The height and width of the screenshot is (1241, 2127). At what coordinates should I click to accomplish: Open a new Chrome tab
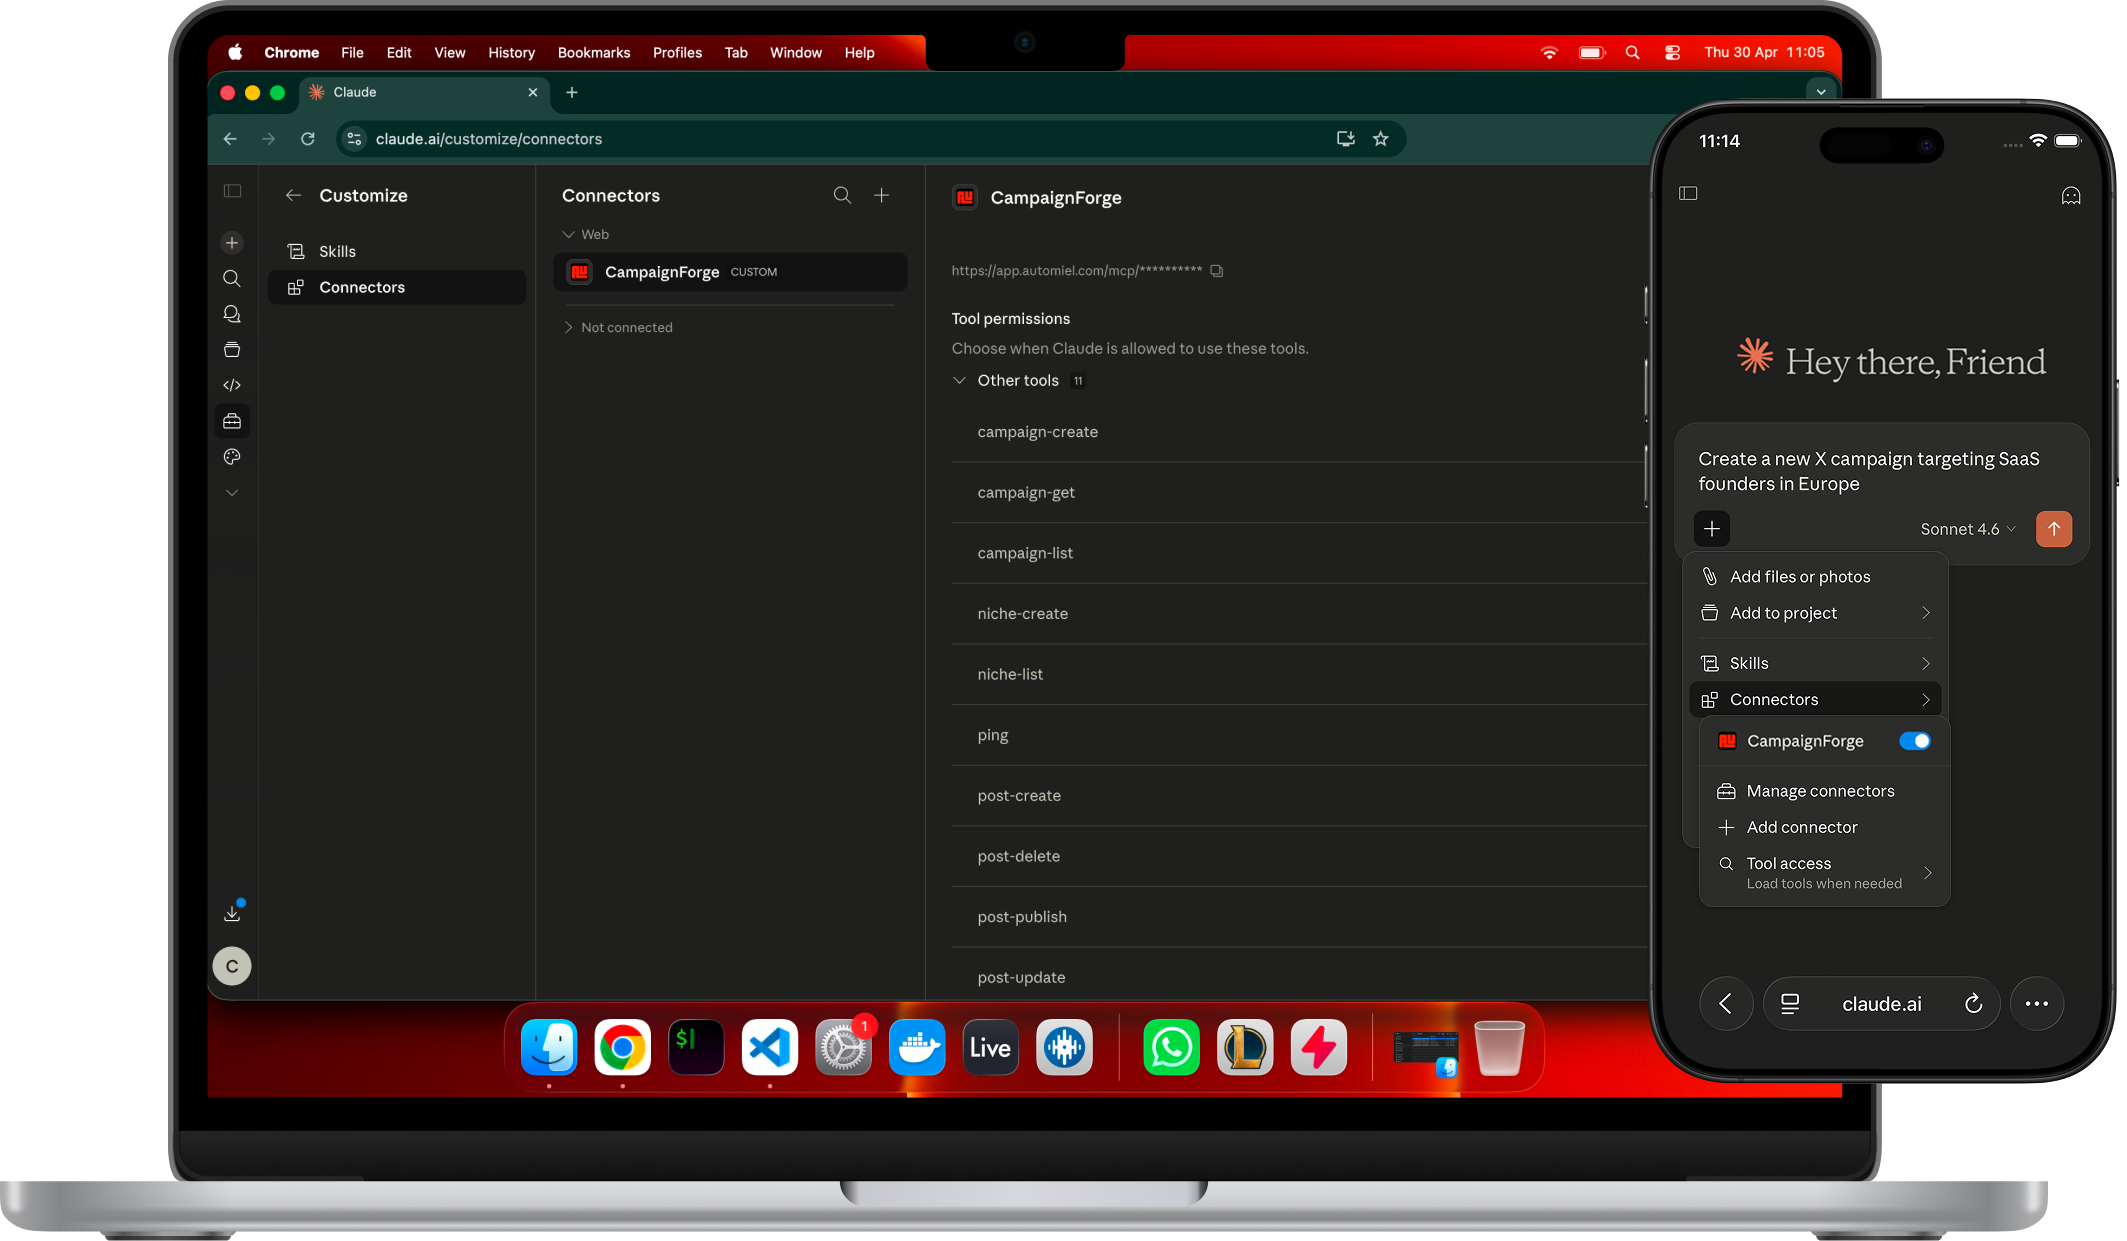572,93
